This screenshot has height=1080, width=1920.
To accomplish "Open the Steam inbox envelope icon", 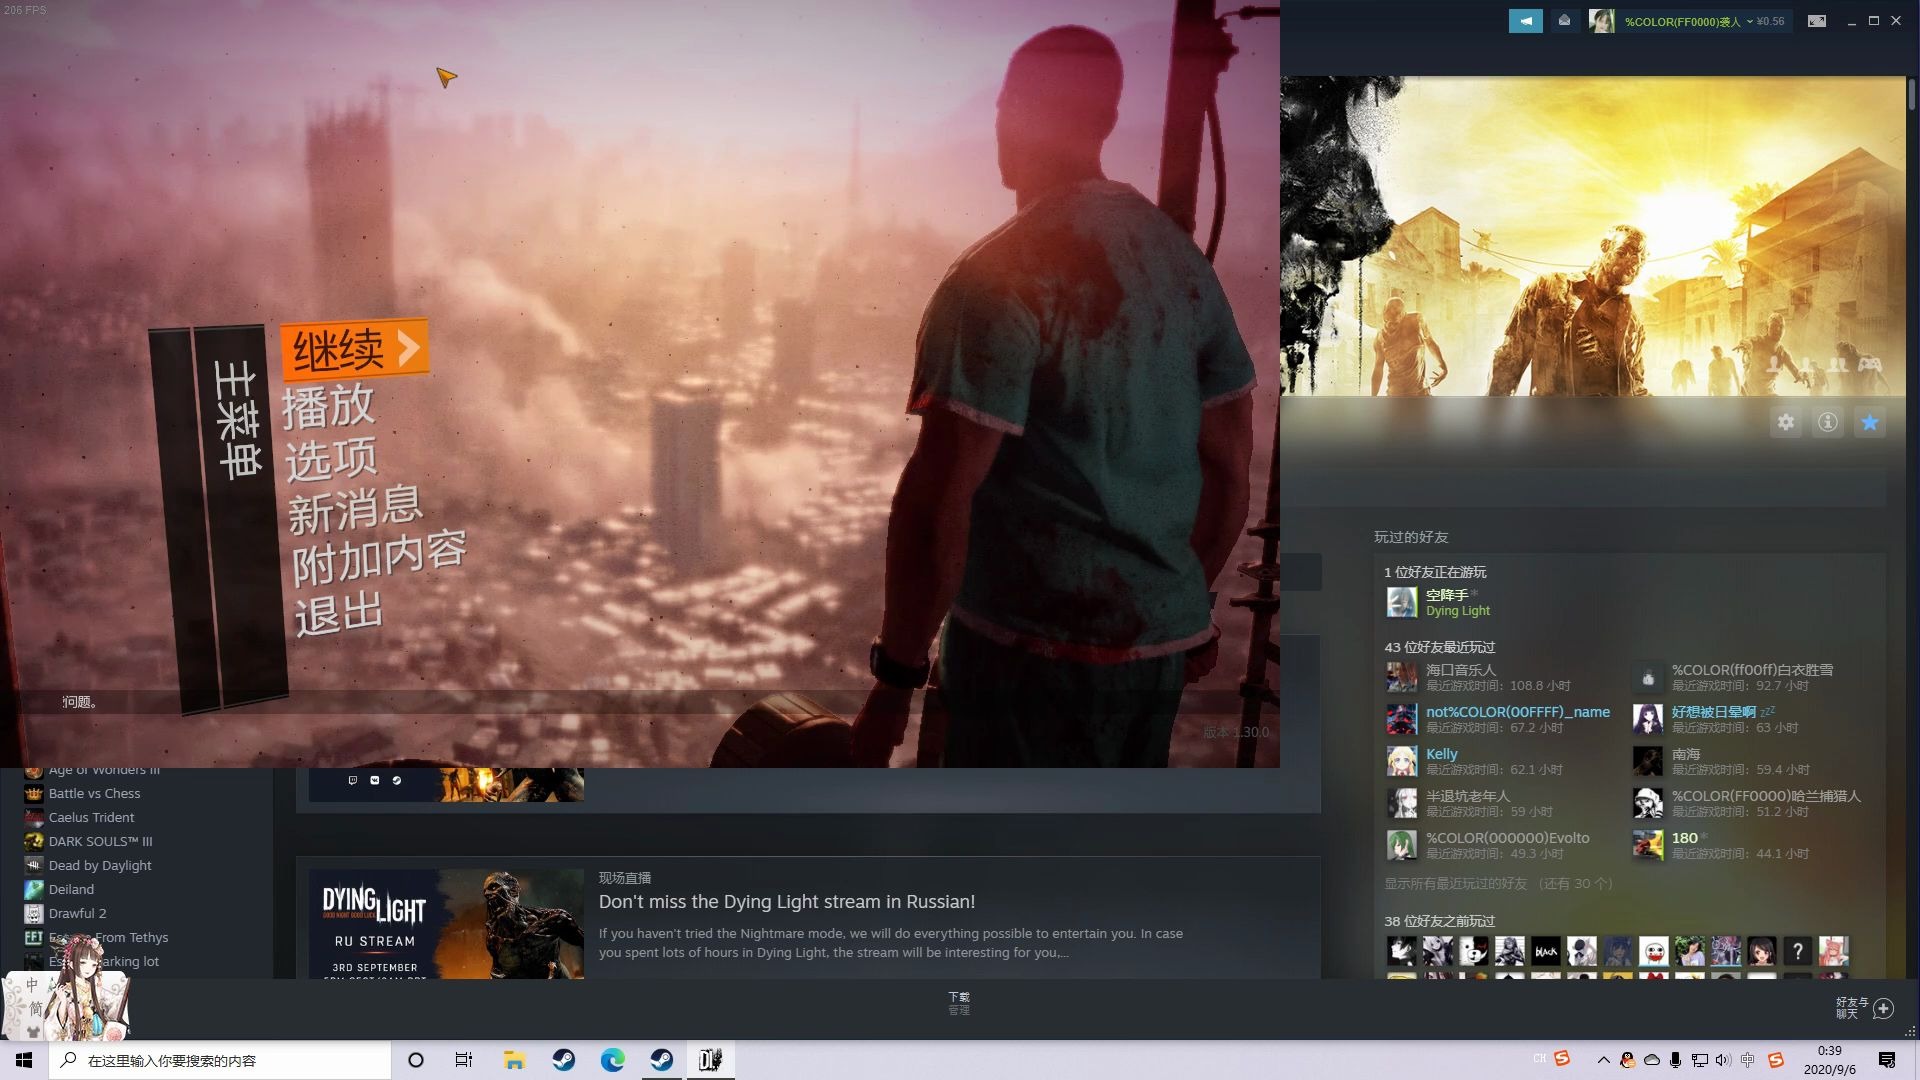I will (1564, 21).
